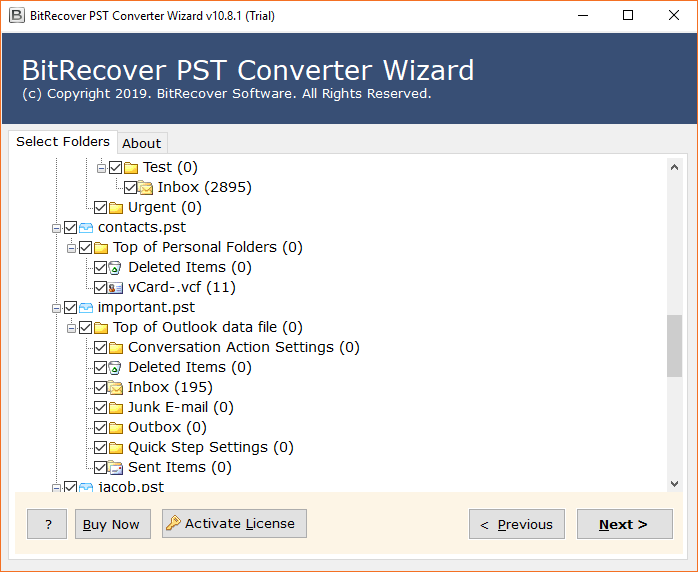
Task: Toggle the Top of Personal Folders checkbox
Action: (85, 248)
